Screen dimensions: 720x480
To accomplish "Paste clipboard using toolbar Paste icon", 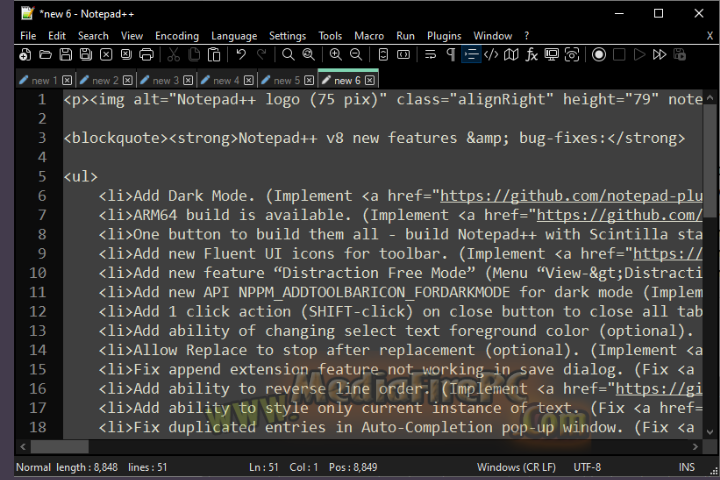I will click(x=214, y=55).
